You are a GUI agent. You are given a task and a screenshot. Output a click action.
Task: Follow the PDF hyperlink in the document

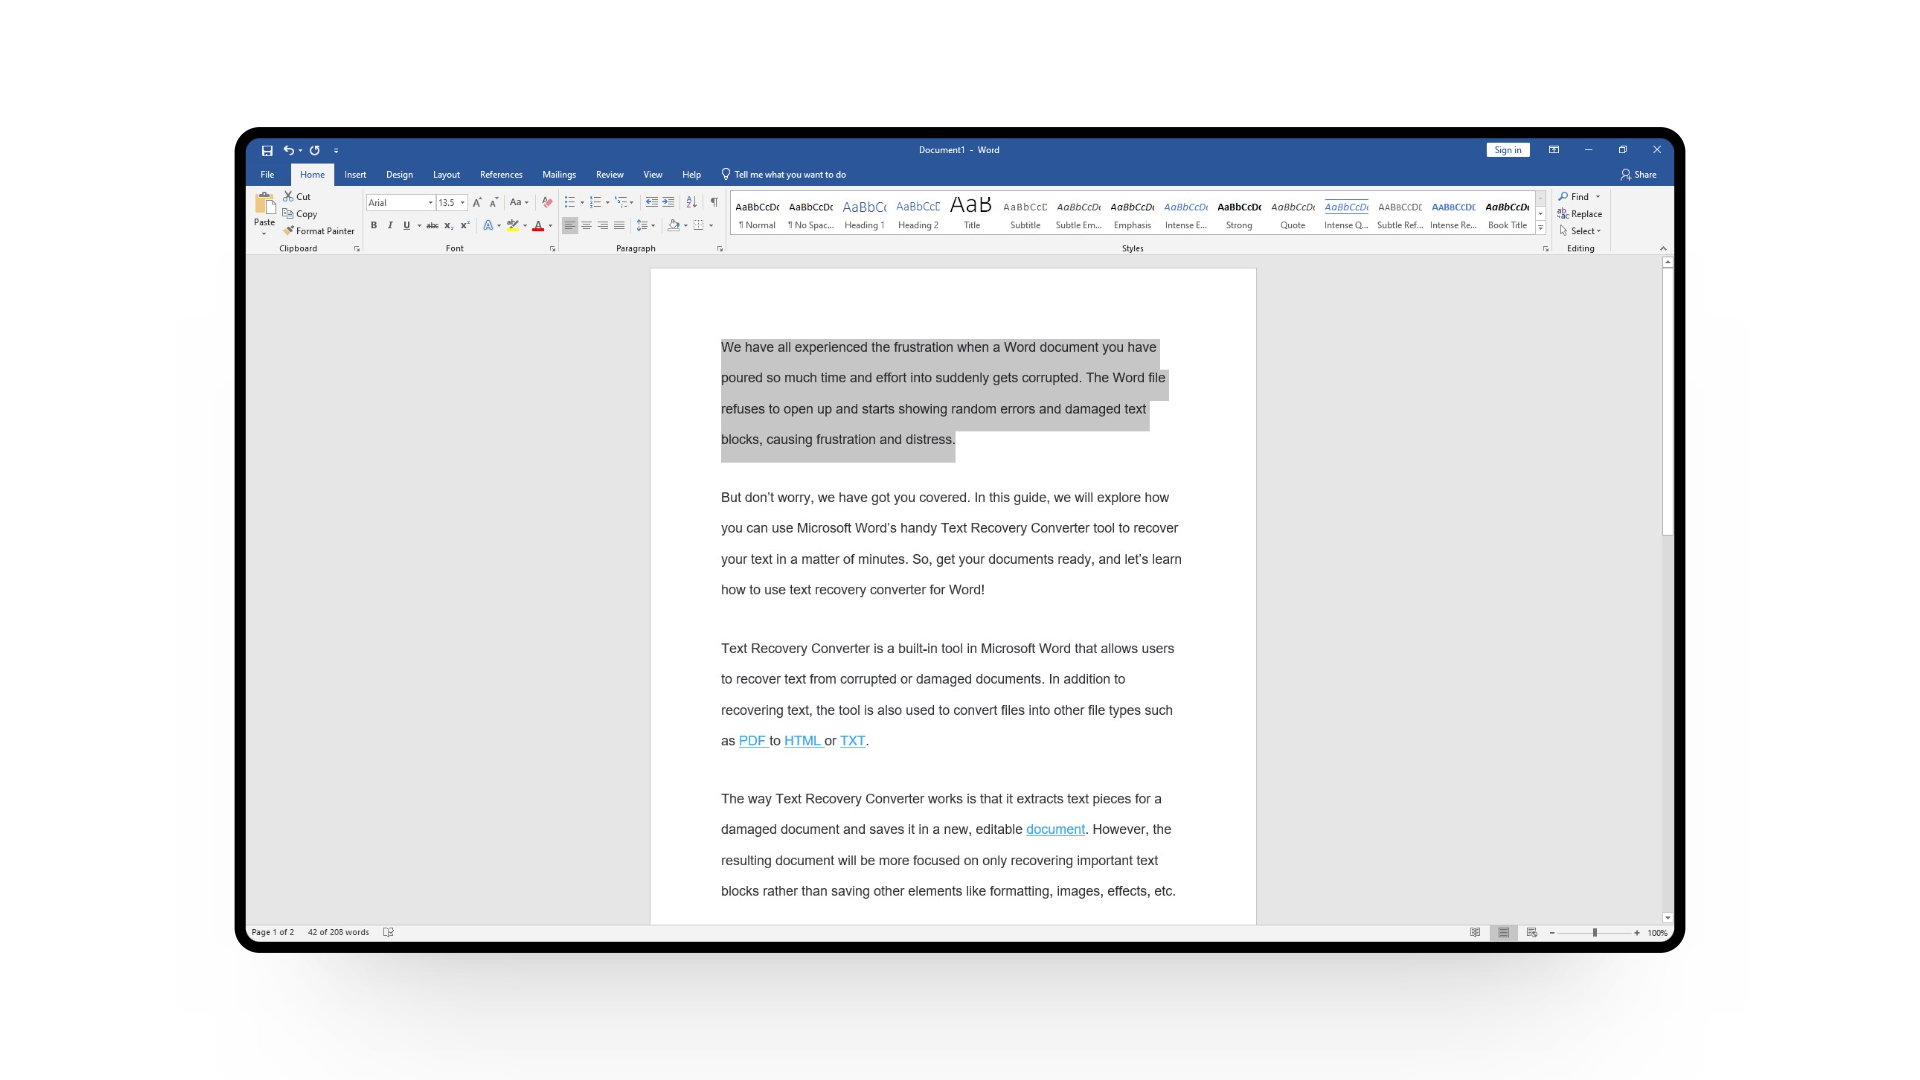pos(751,741)
